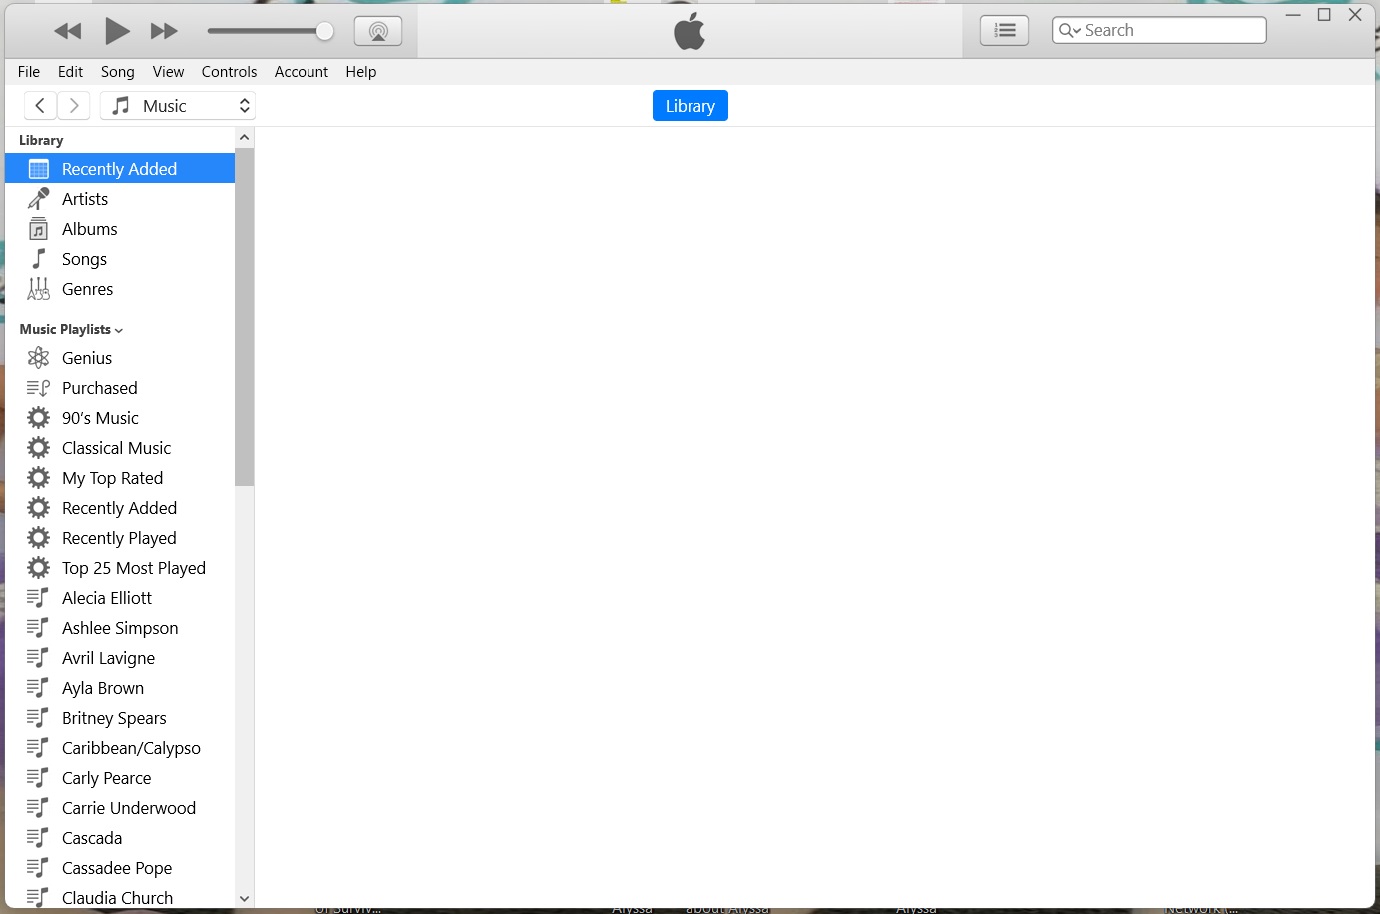Screen dimensions: 1380x914
Task: Open the Purchased playlist icon
Action: (x=39, y=388)
